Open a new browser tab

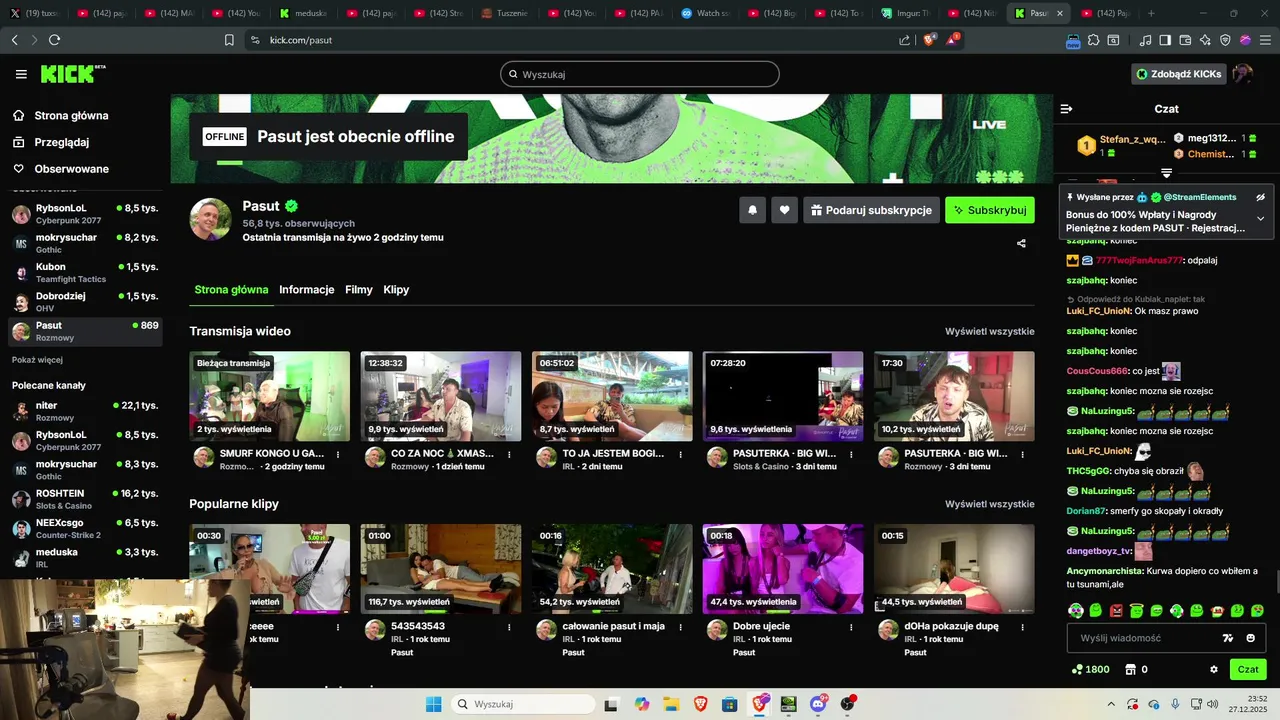1151,13
